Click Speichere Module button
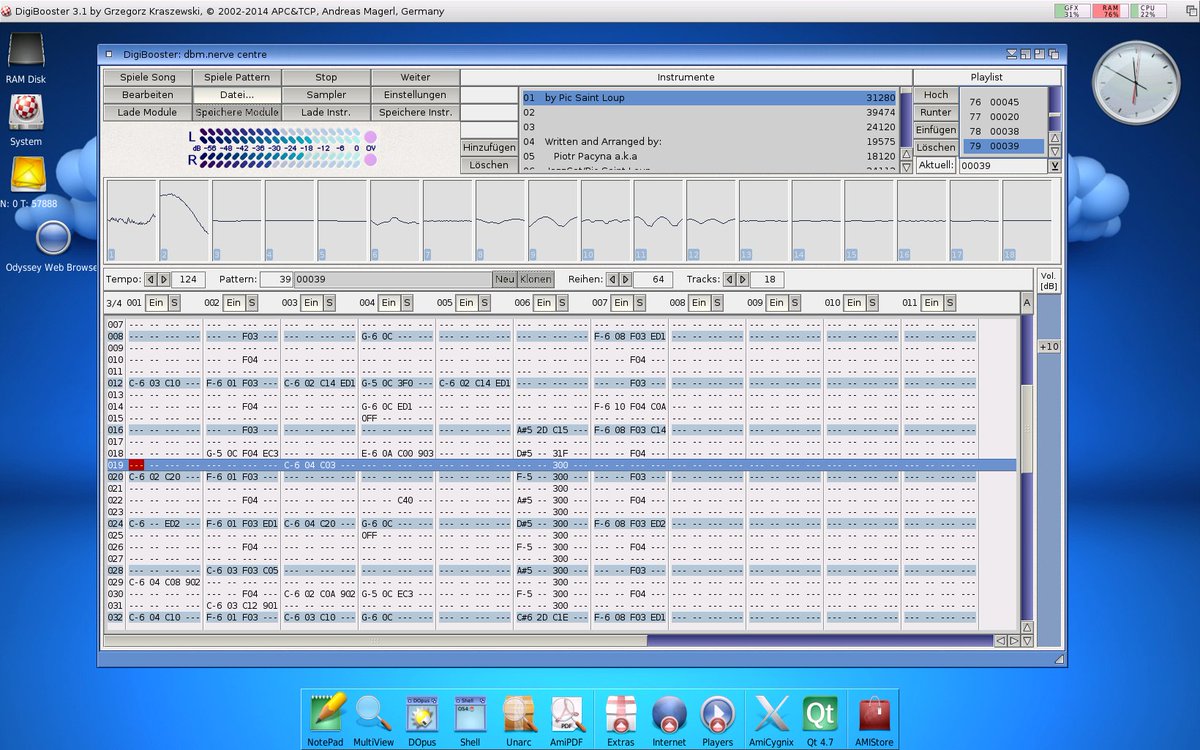 [x=237, y=113]
